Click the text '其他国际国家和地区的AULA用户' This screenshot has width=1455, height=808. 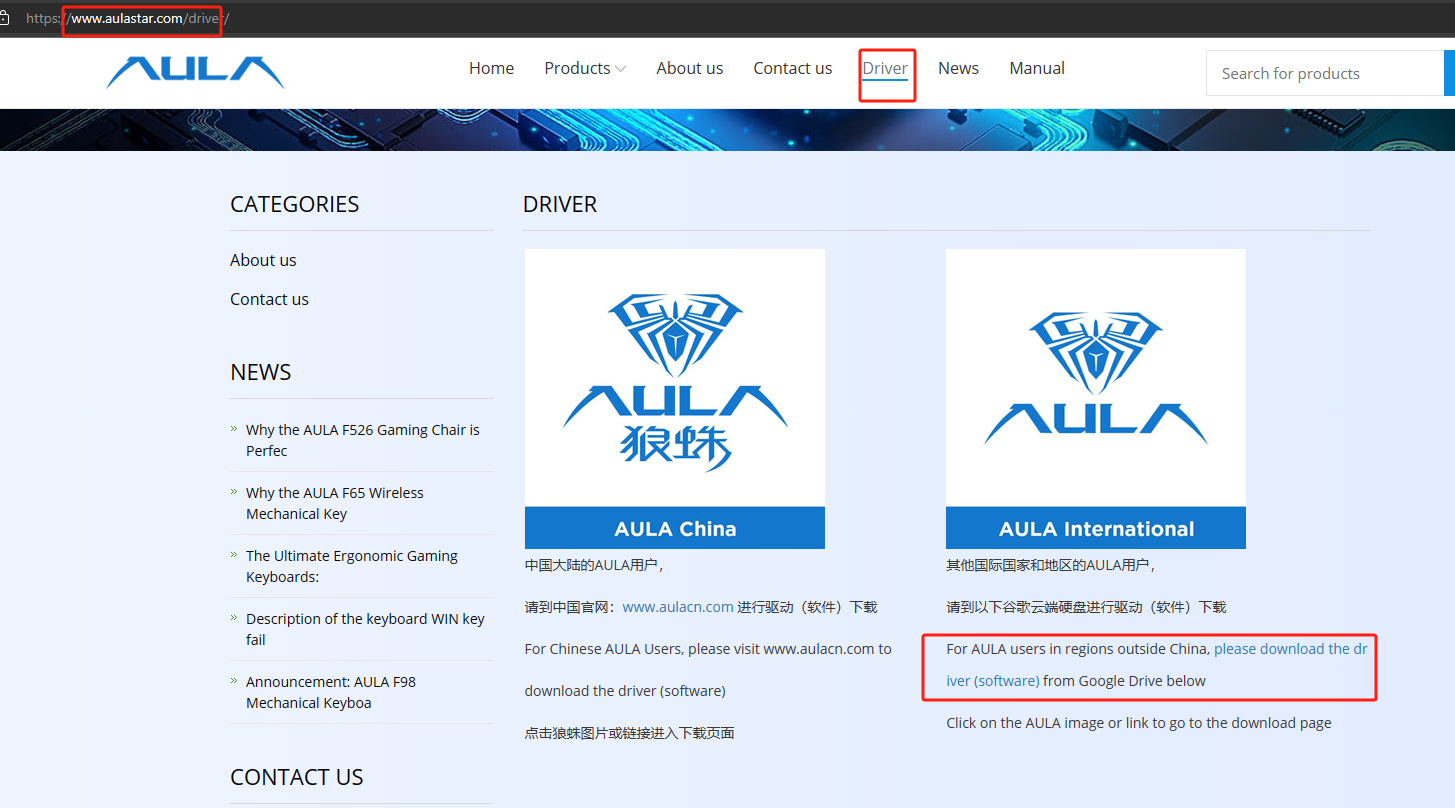(1051, 565)
